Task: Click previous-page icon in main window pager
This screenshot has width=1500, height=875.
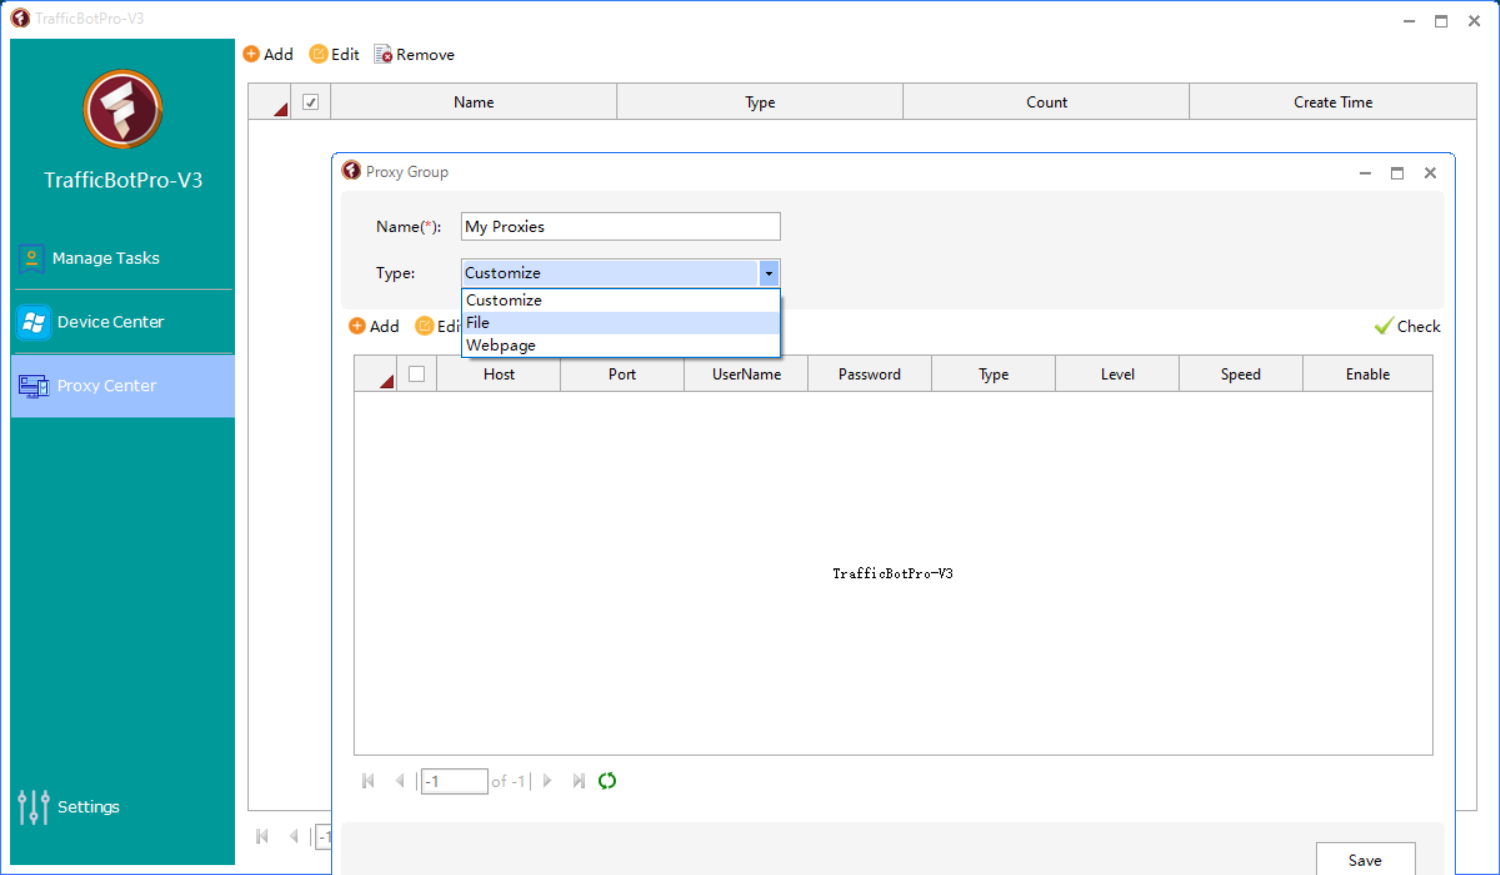Action: click(x=294, y=836)
